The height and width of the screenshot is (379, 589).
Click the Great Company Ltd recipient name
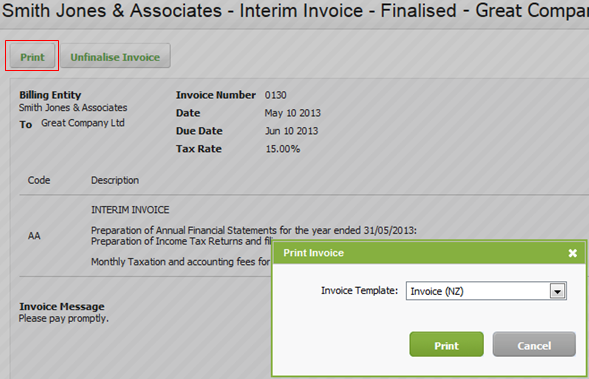point(83,123)
